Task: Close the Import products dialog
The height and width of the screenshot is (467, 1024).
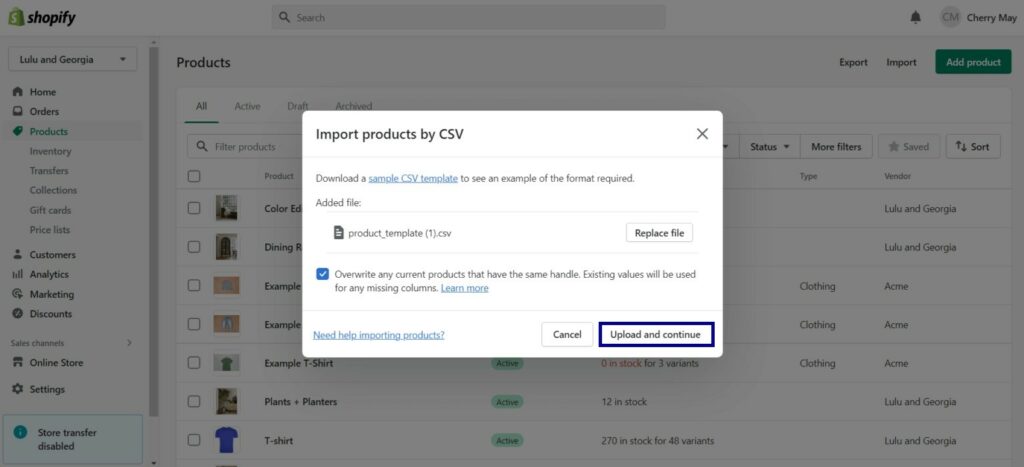Action: (x=702, y=134)
